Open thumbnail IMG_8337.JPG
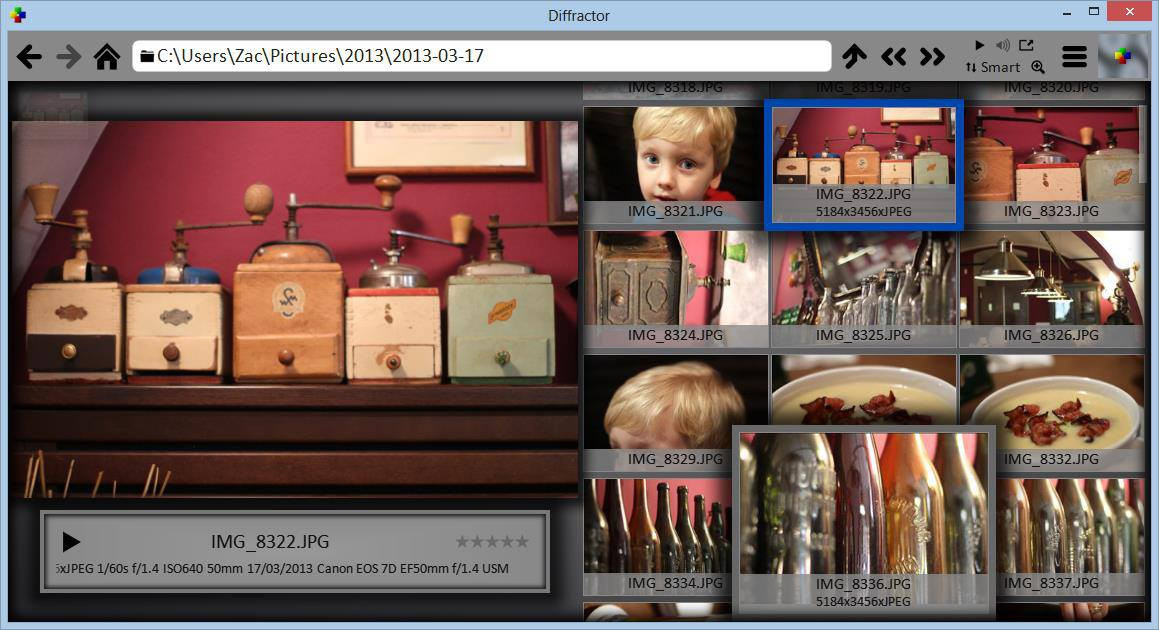Image resolution: width=1159 pixels, height=630 pixels. pyautogui.click(x=1069, y=537)
